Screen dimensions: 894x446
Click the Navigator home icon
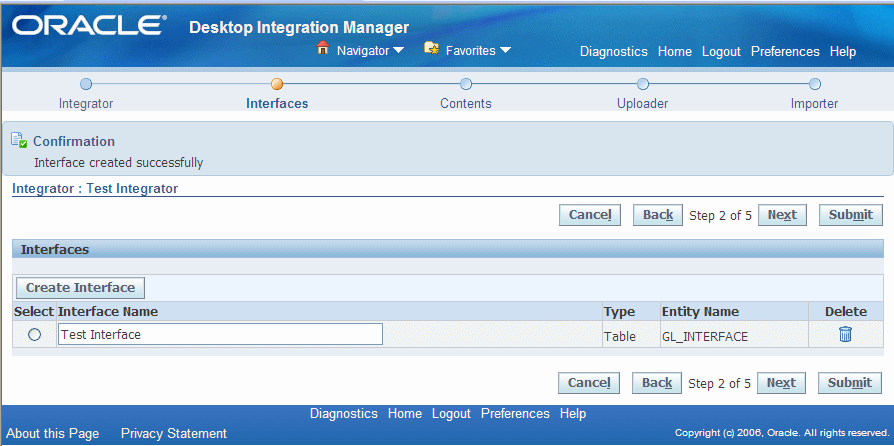323,48
